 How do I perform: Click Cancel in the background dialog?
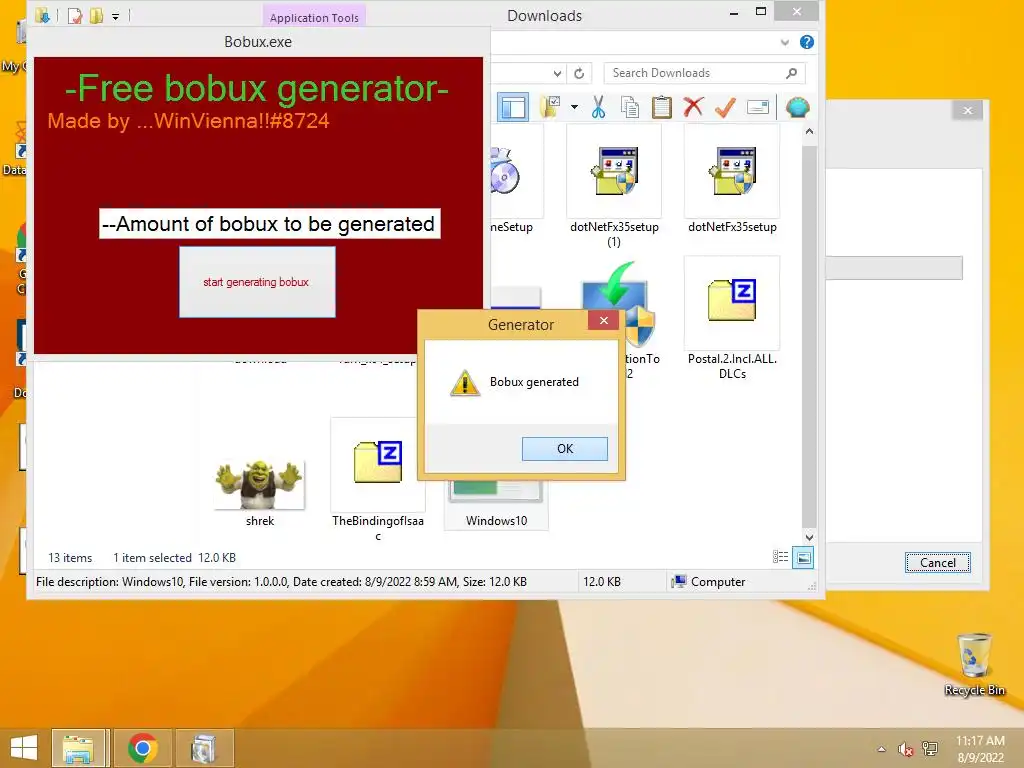938,562
